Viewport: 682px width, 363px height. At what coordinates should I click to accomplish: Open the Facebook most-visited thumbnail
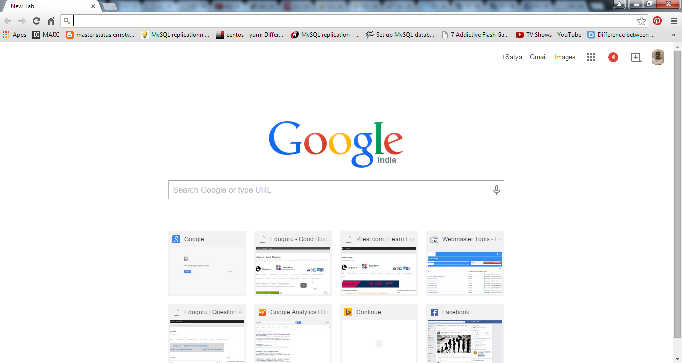[x=465, y=333]
